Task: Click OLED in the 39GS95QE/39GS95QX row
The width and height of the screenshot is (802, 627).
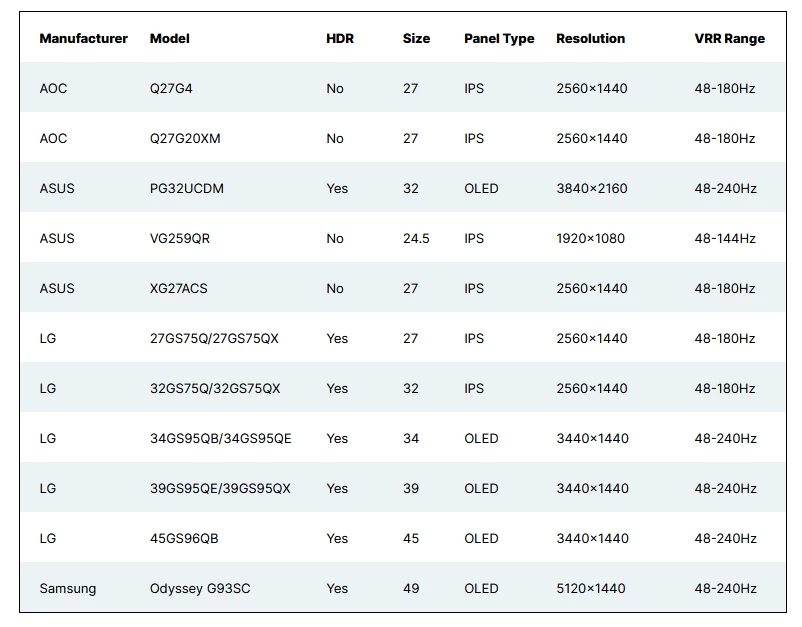Action: 481,489
